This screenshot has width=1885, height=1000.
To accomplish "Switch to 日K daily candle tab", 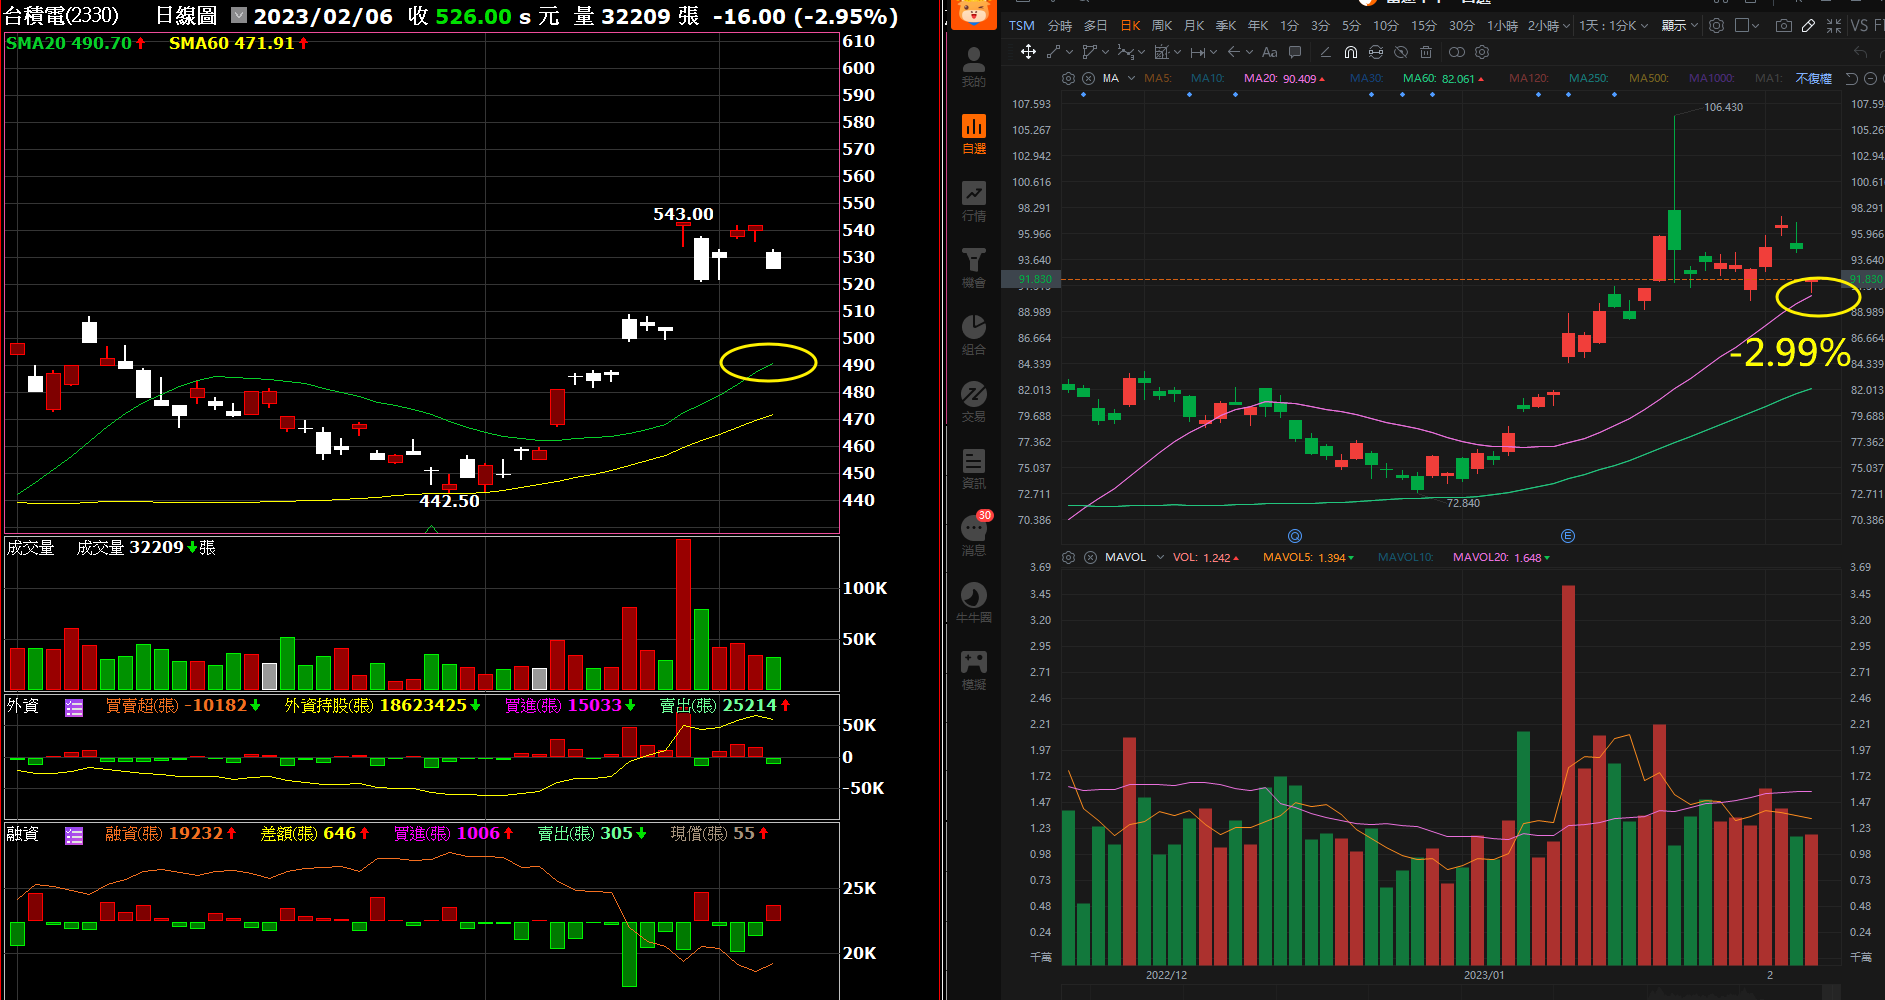I will (1130, 25).
